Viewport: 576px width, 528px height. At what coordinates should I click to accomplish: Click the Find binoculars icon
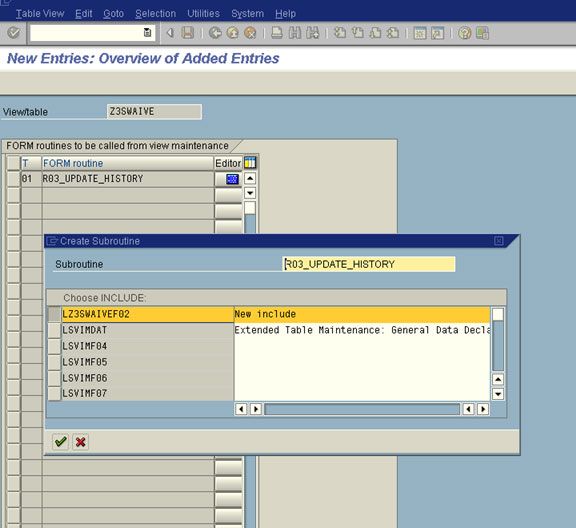coord(295,33)
